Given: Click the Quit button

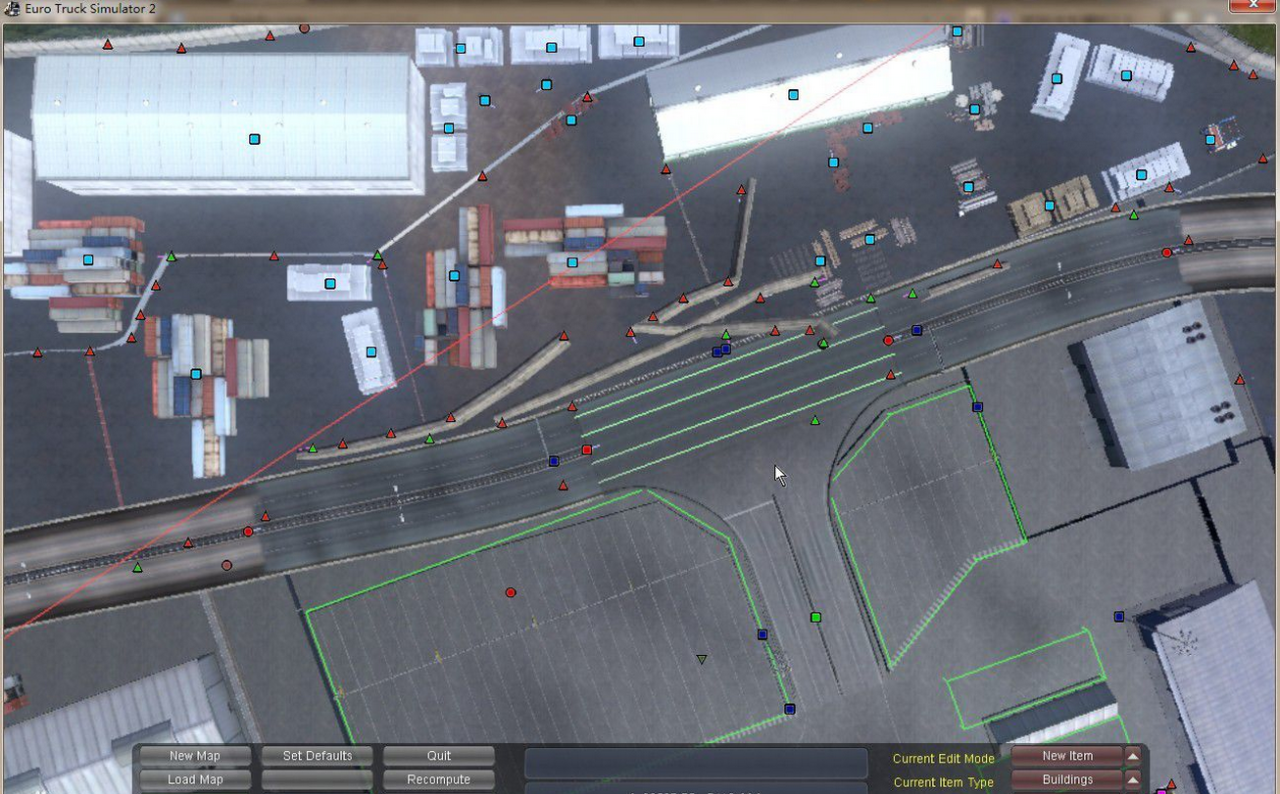Looking at the screenshot, I should point(439,756).
